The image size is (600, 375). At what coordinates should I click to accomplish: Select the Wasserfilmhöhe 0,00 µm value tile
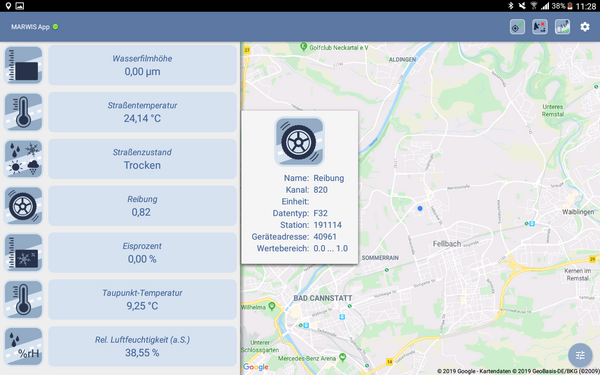[142, 65]
